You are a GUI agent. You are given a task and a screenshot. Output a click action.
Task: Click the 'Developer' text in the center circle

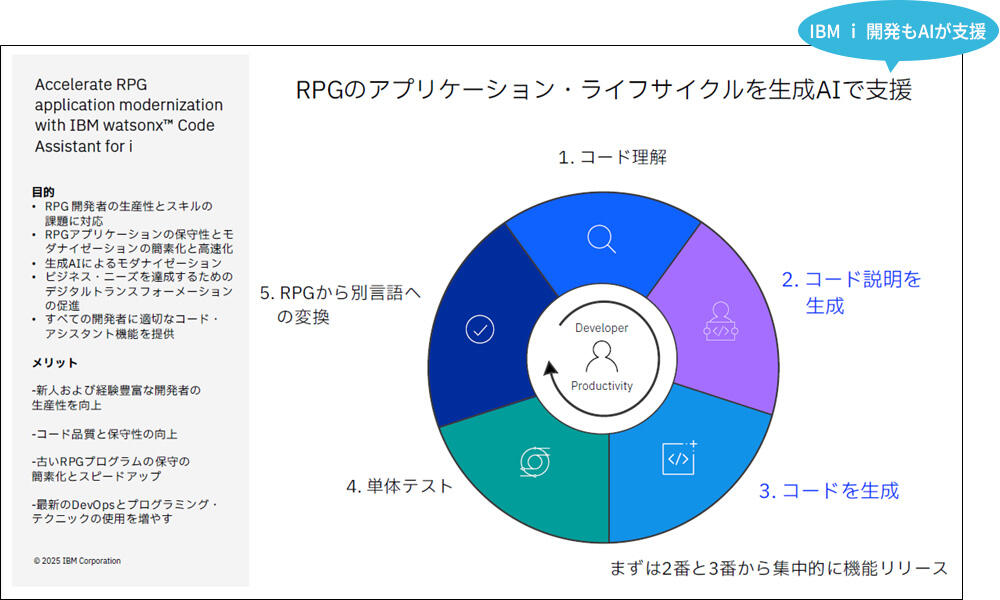point(601,328)
